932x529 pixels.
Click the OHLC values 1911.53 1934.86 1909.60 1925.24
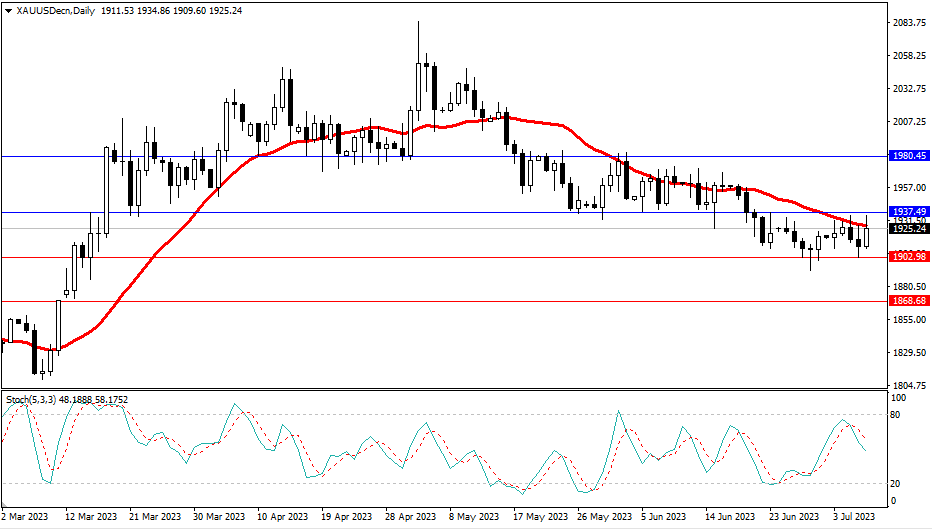[172, 11]
